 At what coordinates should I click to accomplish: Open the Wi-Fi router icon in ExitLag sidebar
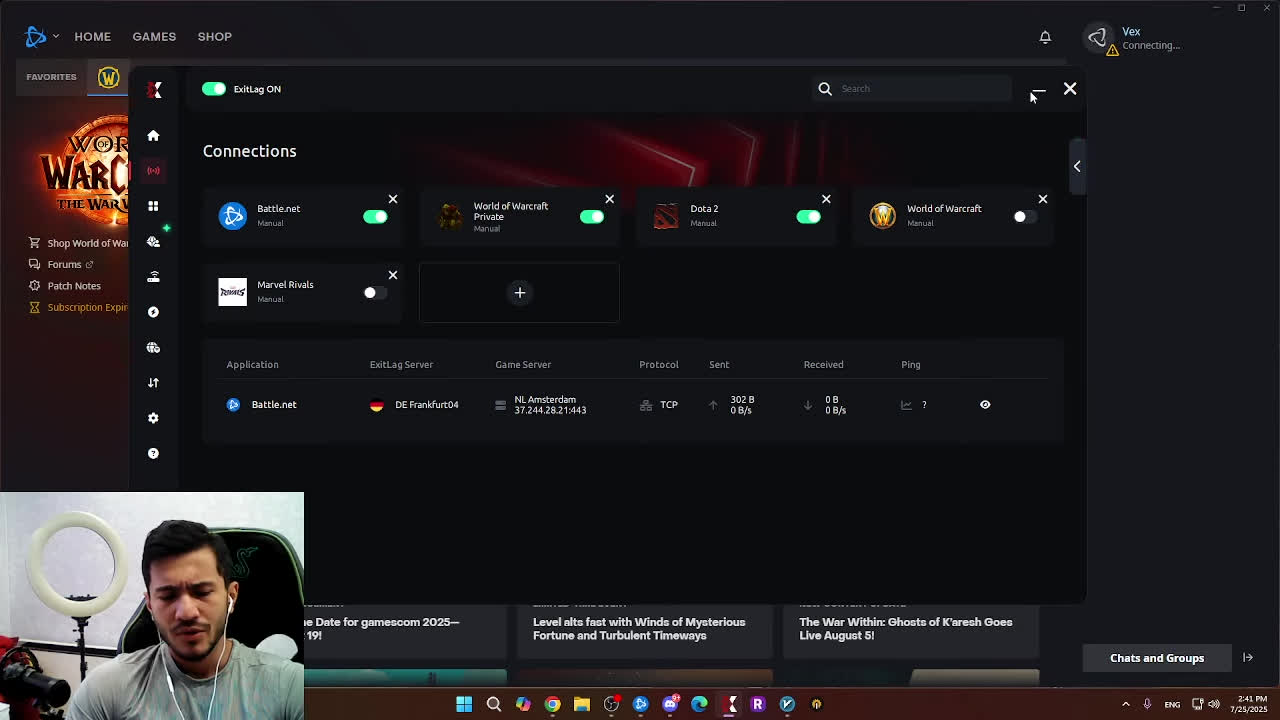153,276
